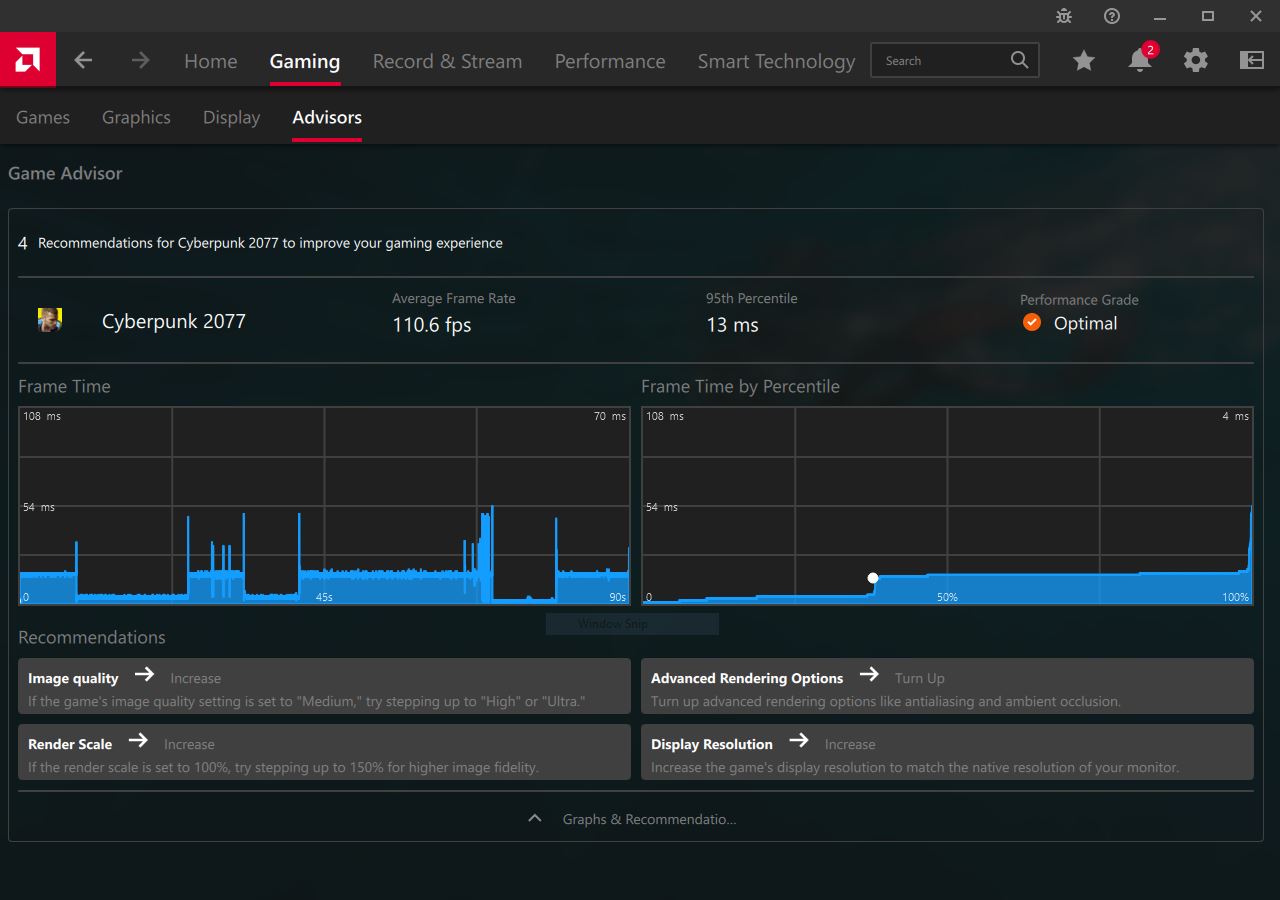Viewport: 1280px width, 900px height.
Task: Click the search magnifier icon
Action: click(1019, 60)
